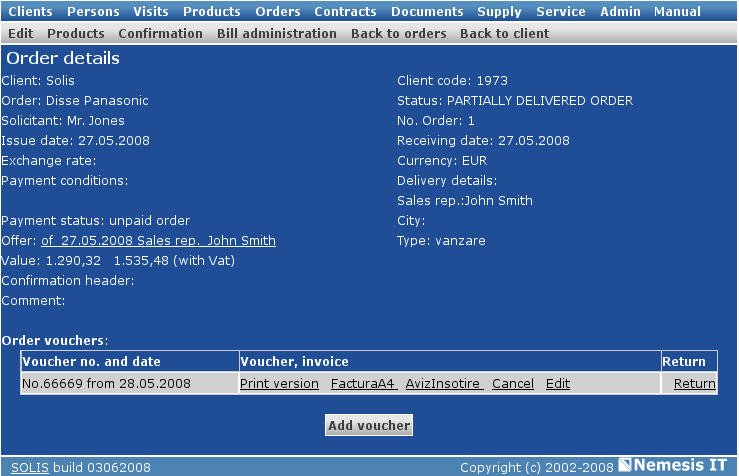Open Bill administration
This screenshot has height=476, width=739.
(x=277, y=33)
